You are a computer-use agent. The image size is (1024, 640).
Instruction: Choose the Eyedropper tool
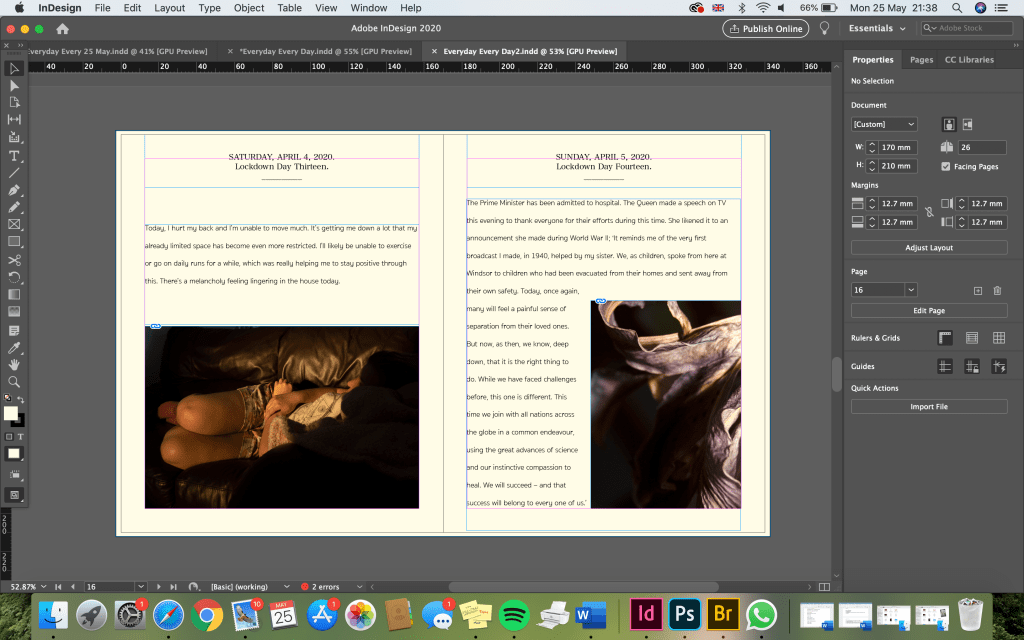[x=14, y=347]
